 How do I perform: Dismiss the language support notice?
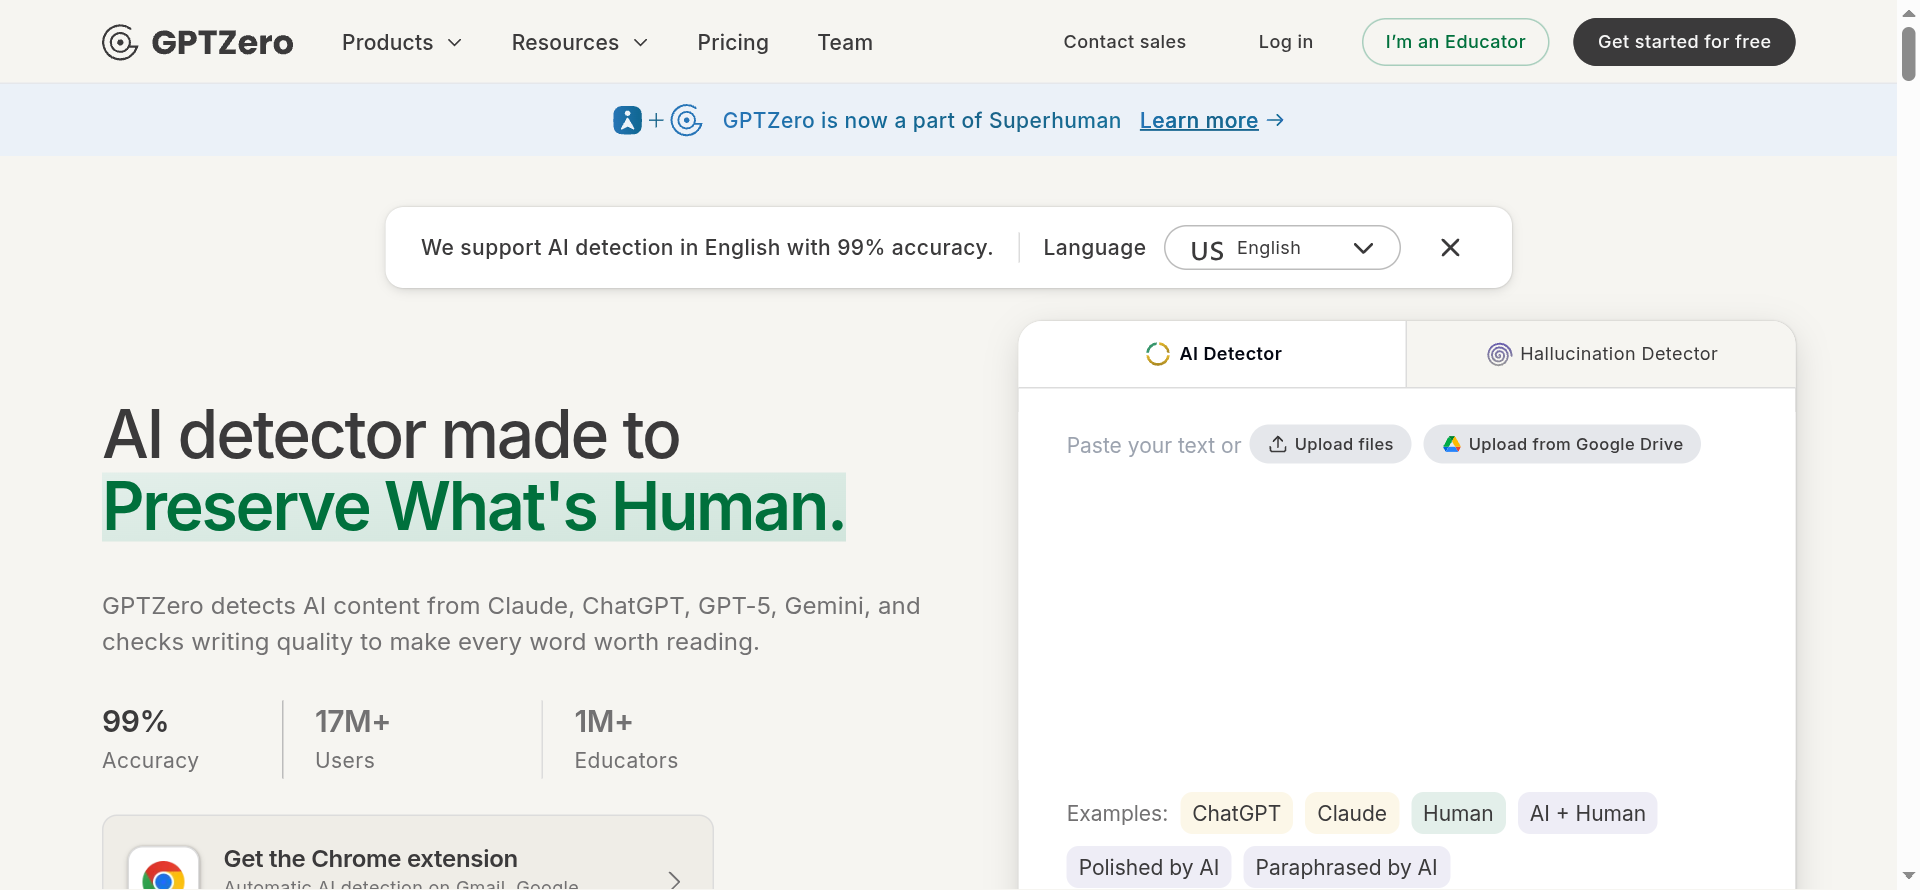click(1450, 247)
